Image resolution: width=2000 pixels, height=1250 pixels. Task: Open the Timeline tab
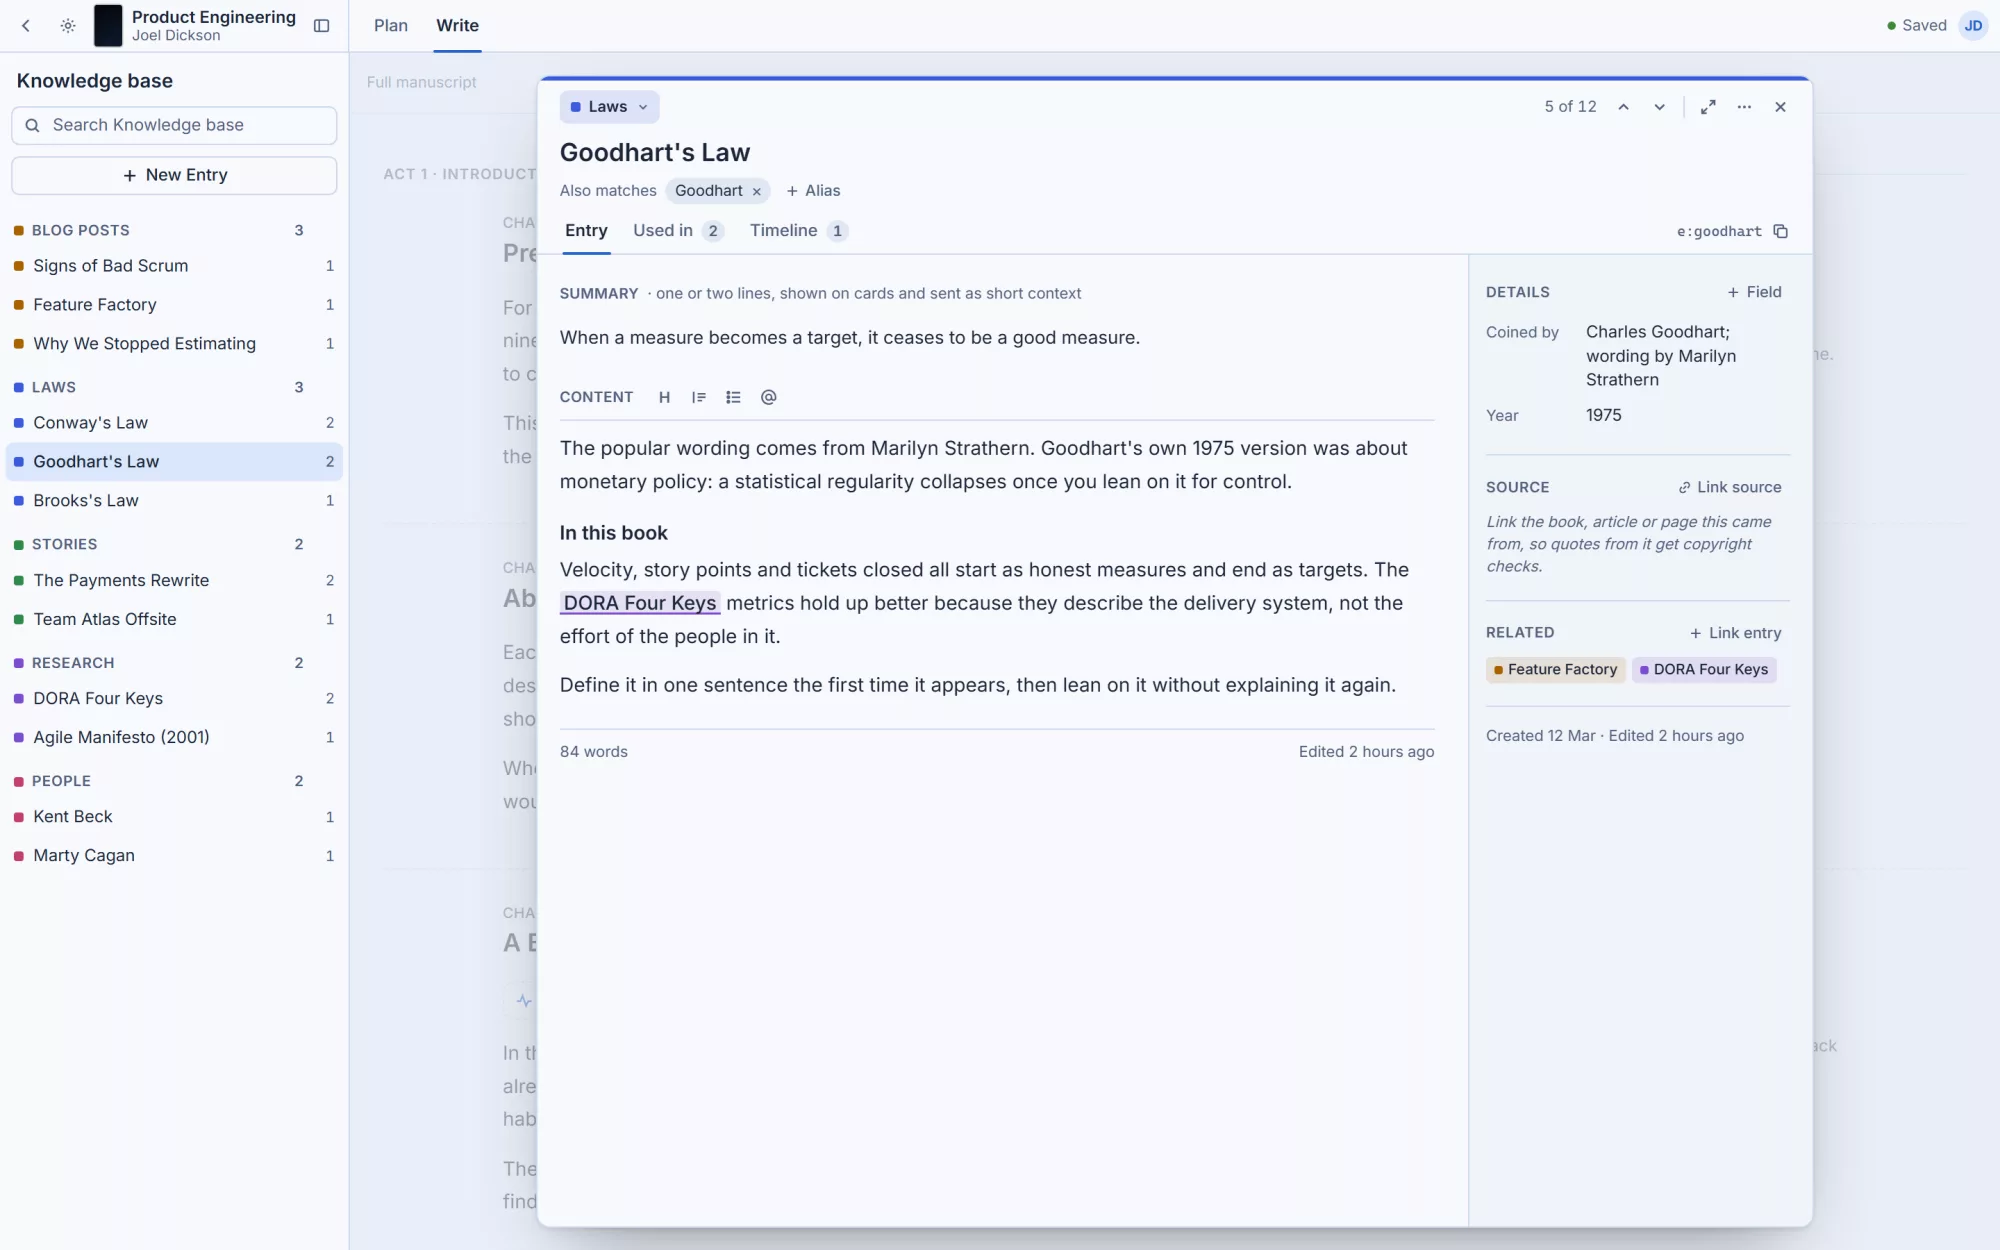tap(798, 231)
